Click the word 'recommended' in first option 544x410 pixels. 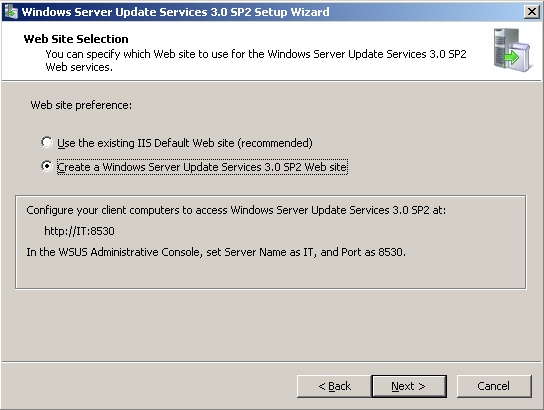coord(275,143)
